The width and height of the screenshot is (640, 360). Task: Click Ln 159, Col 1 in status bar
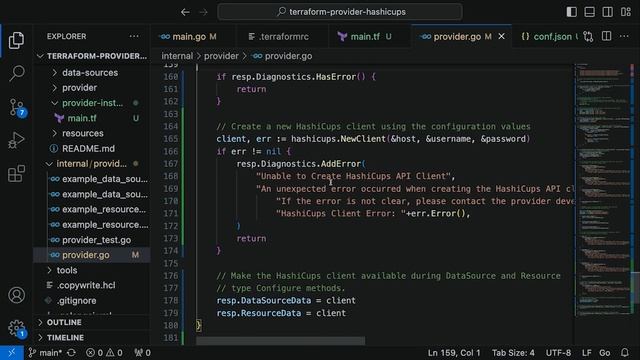click(x=454, y=353)
